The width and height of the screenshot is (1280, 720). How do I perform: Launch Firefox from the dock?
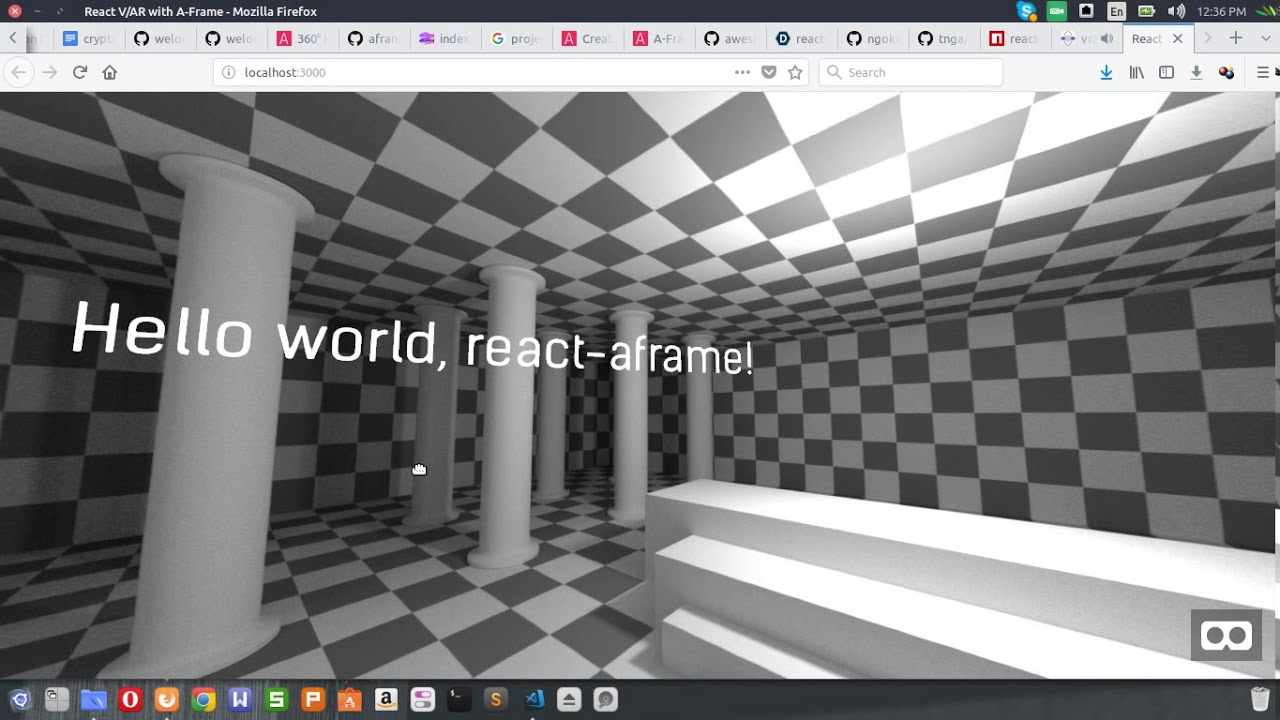(166, 700)
